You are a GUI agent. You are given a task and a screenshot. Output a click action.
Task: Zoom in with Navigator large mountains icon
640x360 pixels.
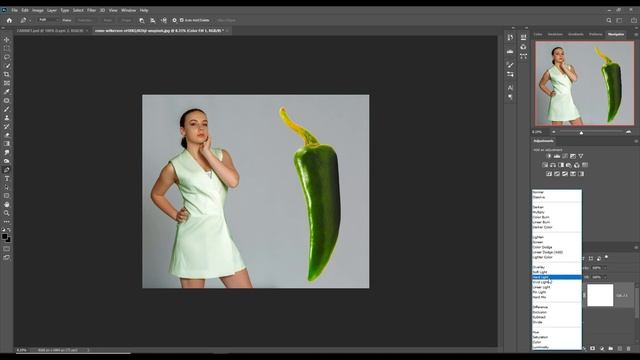[x=629, y=132]
